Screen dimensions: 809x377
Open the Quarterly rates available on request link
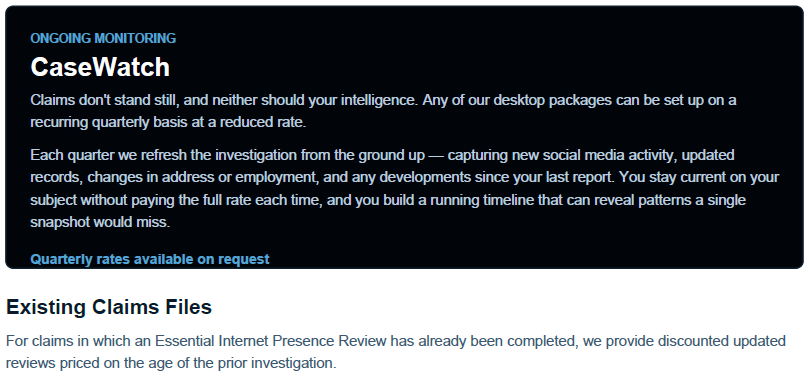click(150, 259)
